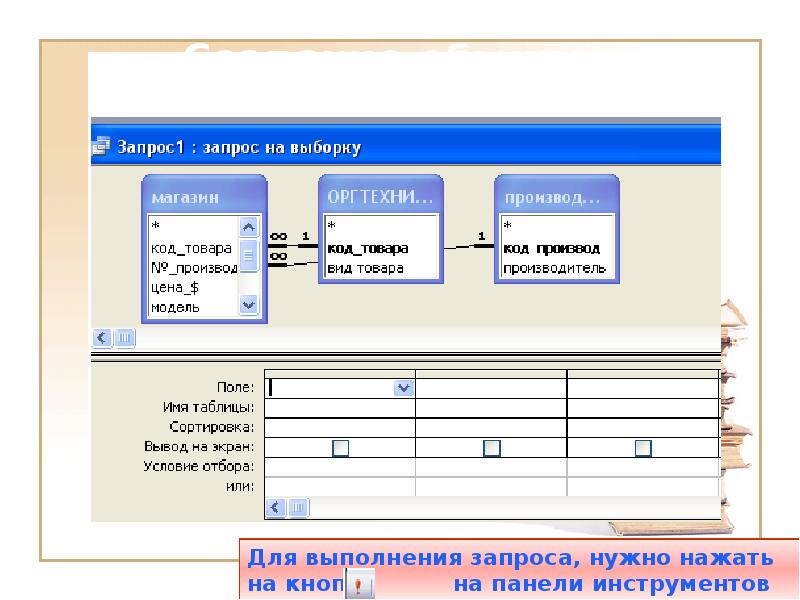This screenshot has width=800, height=600.
Task: Toggle Вывод на экран checkbox in second column
Action: tap(491, 448)
